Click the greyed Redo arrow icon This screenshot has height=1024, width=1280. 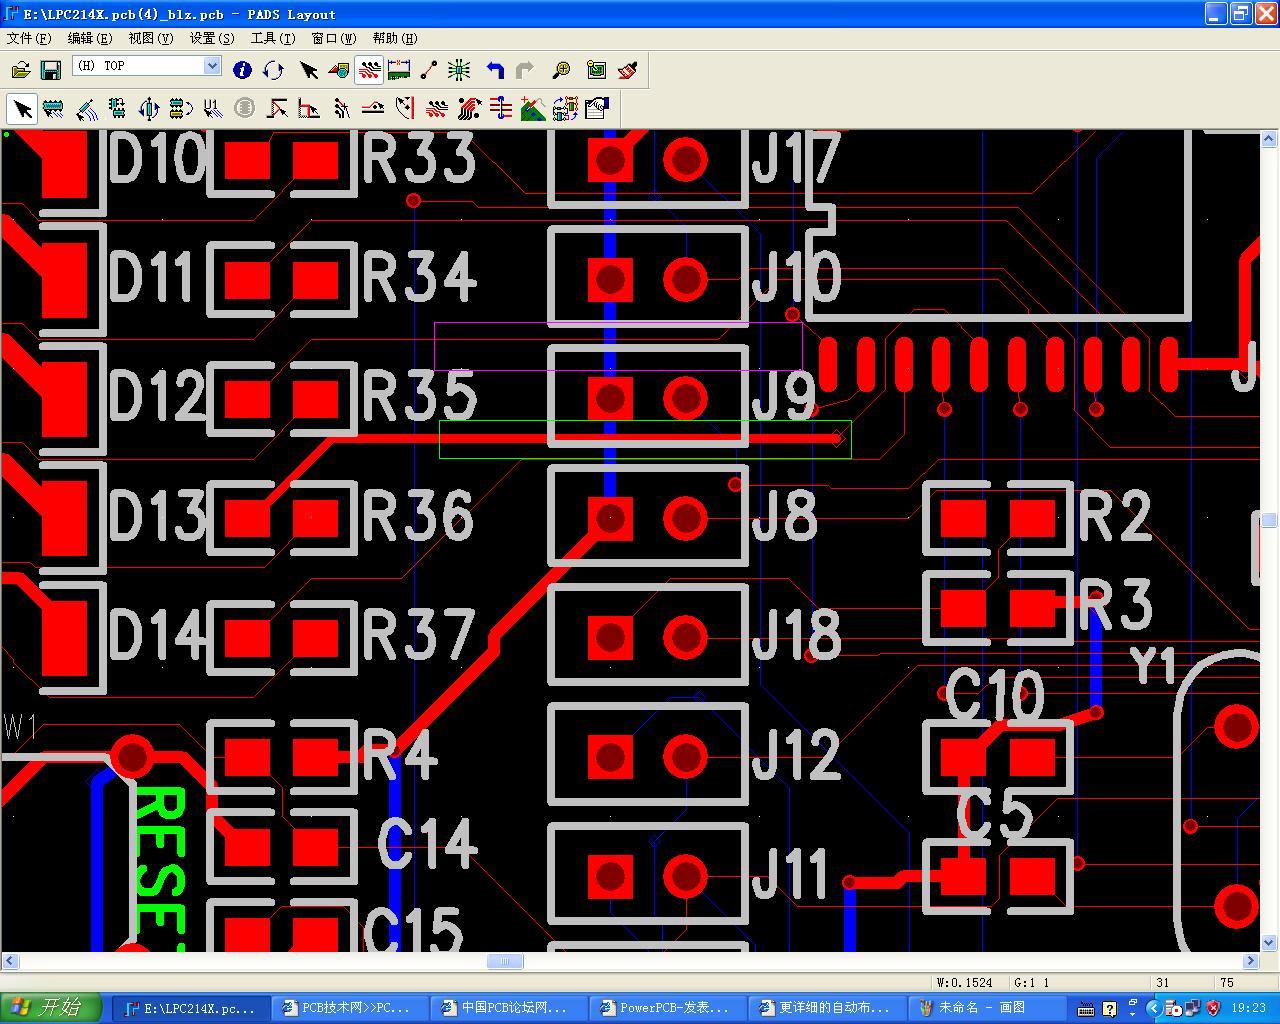[x=525, y=70]
